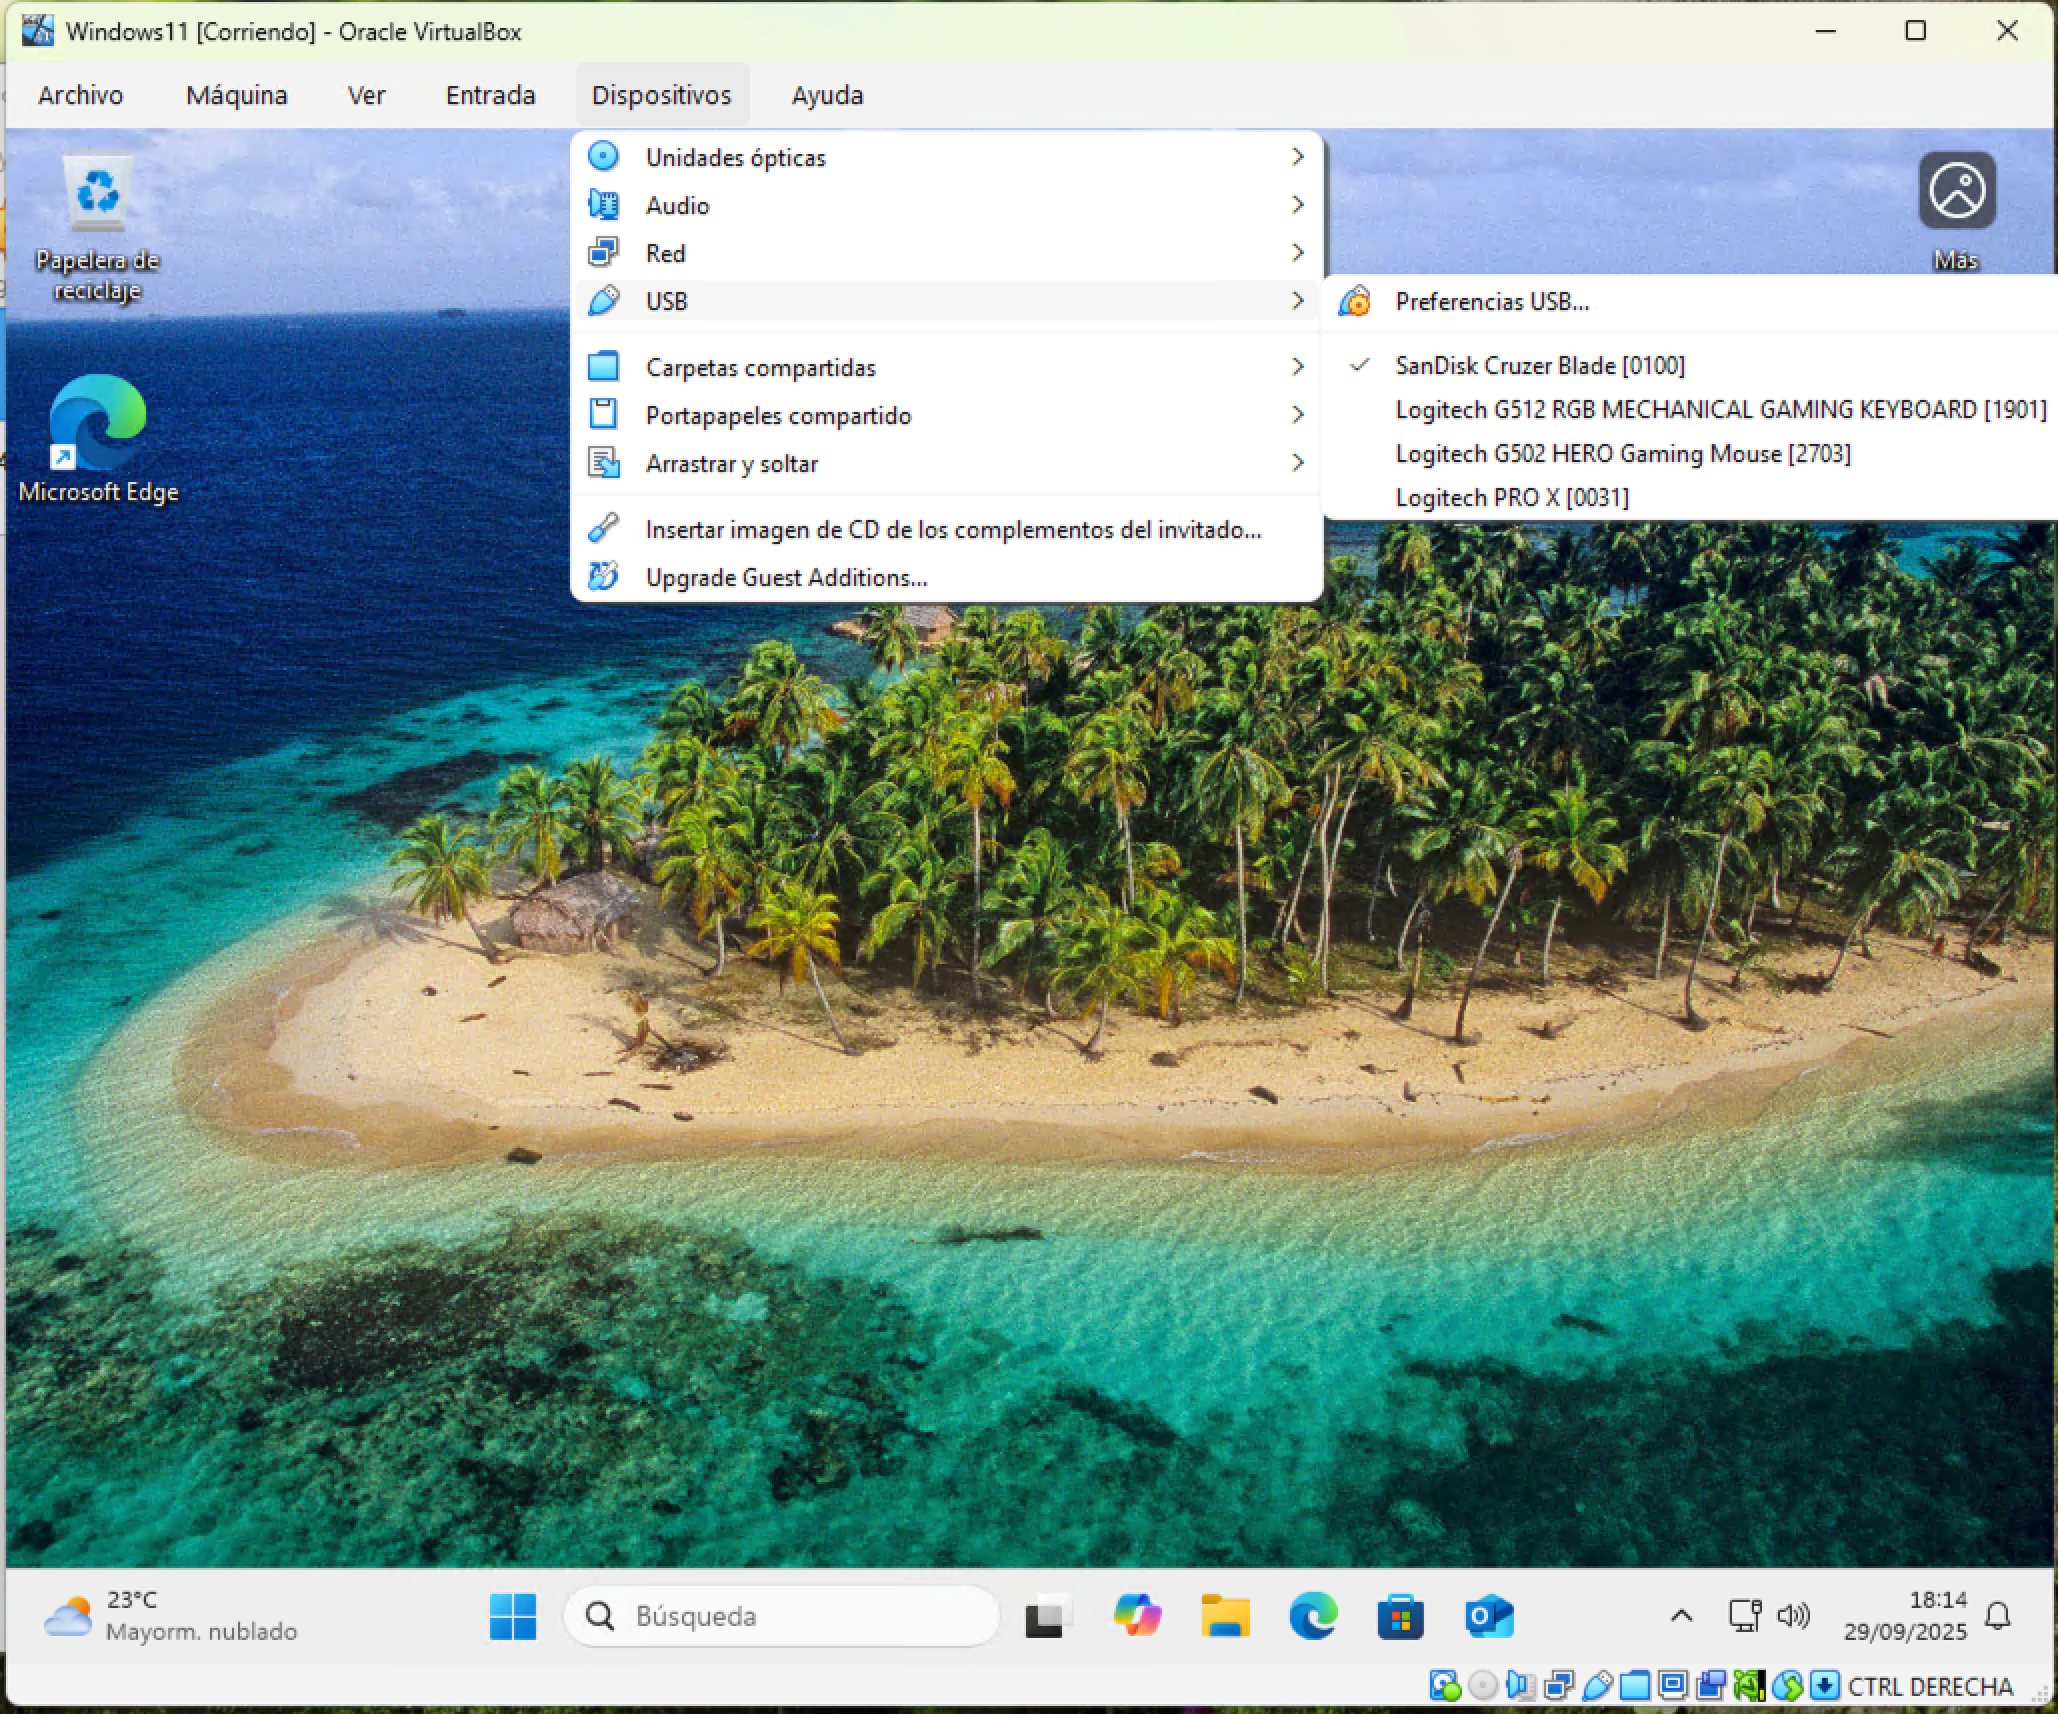Click Insertar imagen de CD de los complementos
Viewport: 2058px width, 1714px height.
coord(947,529)
